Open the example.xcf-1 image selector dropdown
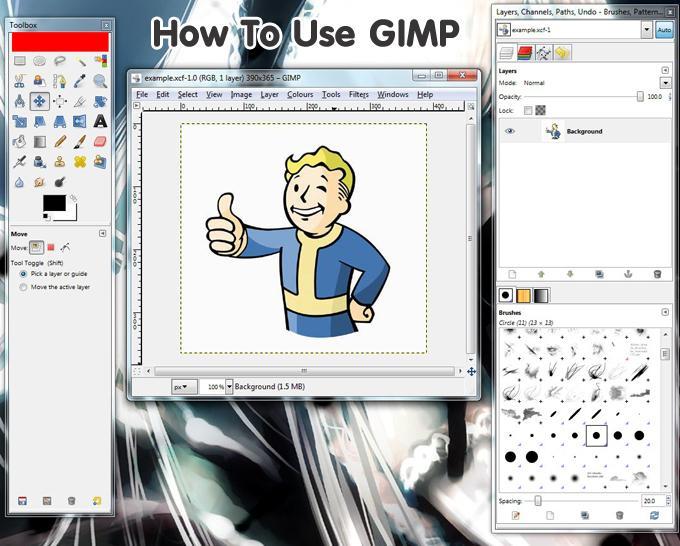This screenshot has width=680, height=546. click(647, 30)
